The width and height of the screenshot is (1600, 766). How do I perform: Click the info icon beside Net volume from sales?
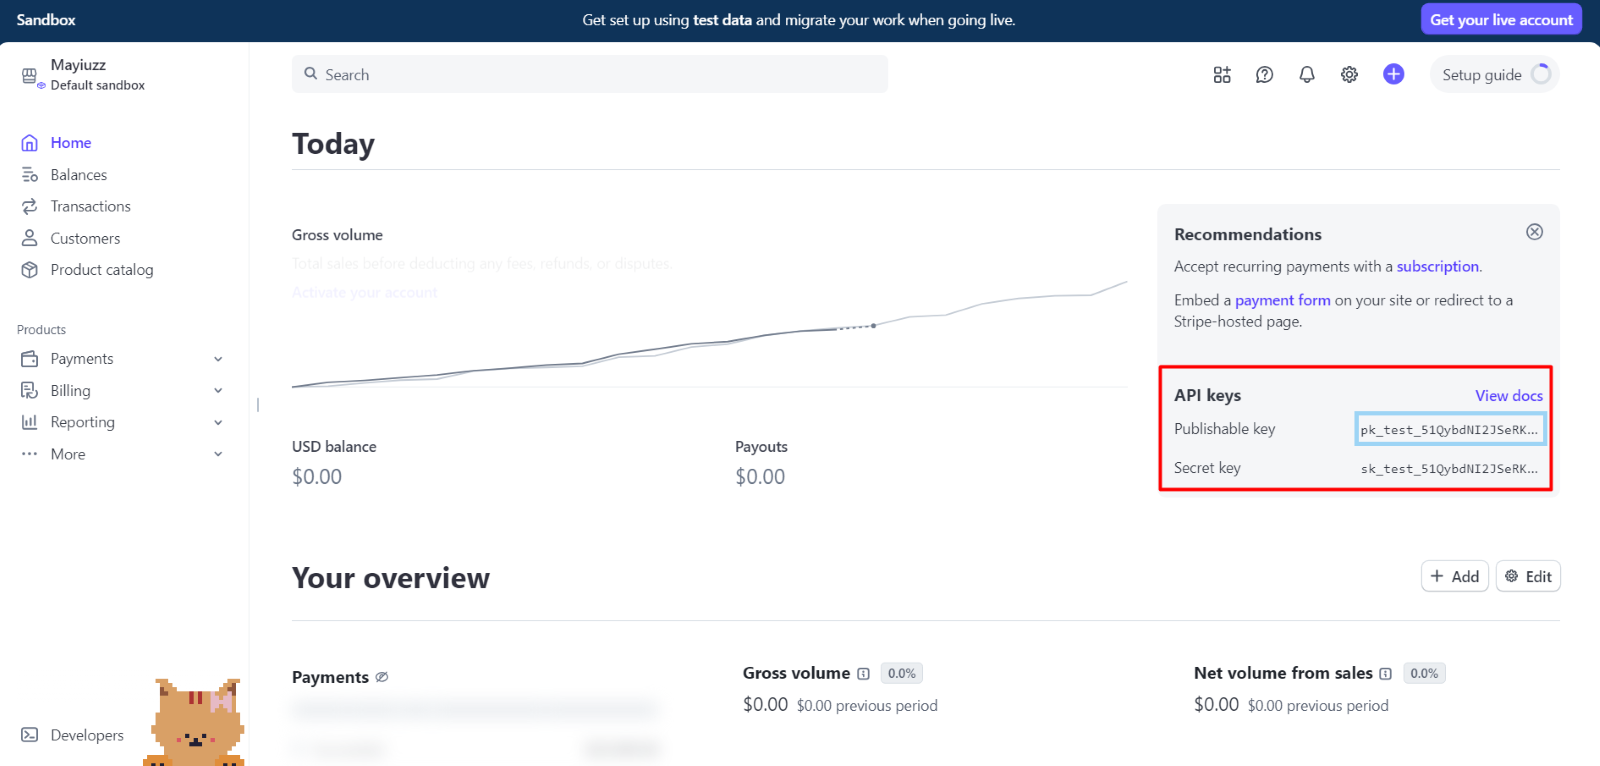pos(1385,674)
